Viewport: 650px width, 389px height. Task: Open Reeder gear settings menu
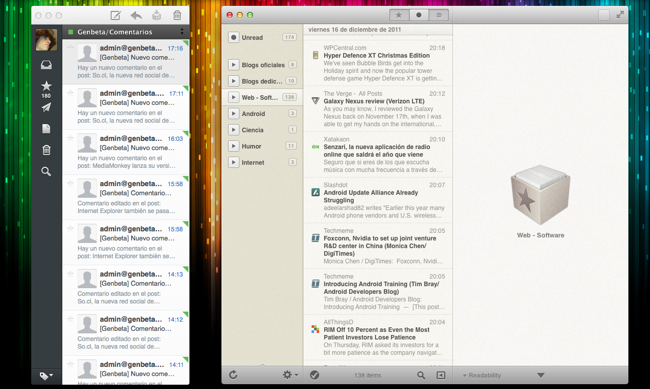pyautogui.click(x=290, y=375)
